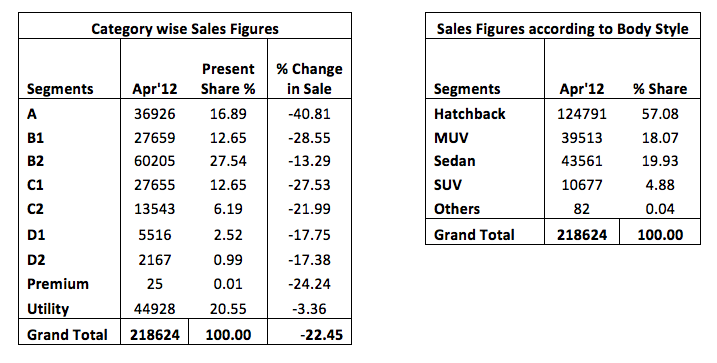This screenshot has height=363, width=717.
Task: Click the right table 100.00 total share cell
Action: click(660, 232)
